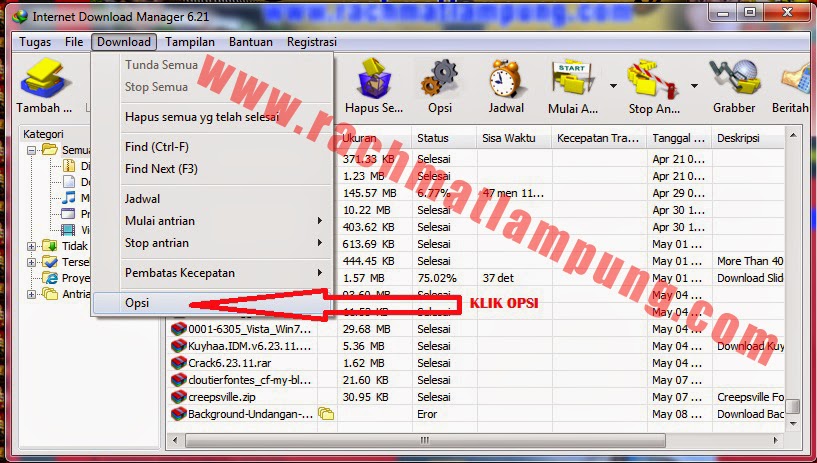Click the Eror status cell

tap(443, 414)
